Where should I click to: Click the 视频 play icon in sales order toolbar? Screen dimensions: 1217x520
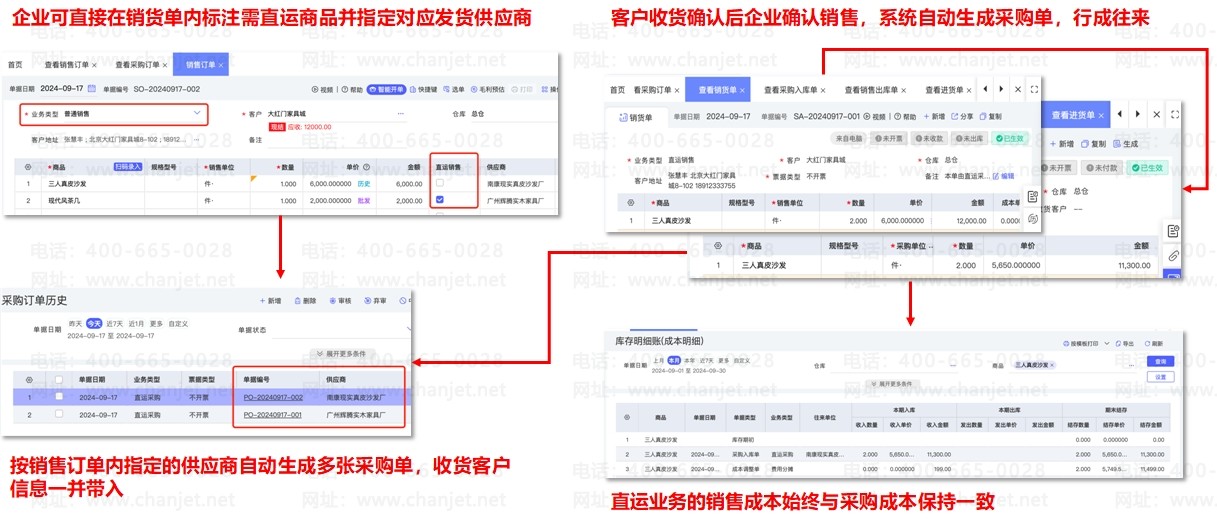[x=315, y=89]
